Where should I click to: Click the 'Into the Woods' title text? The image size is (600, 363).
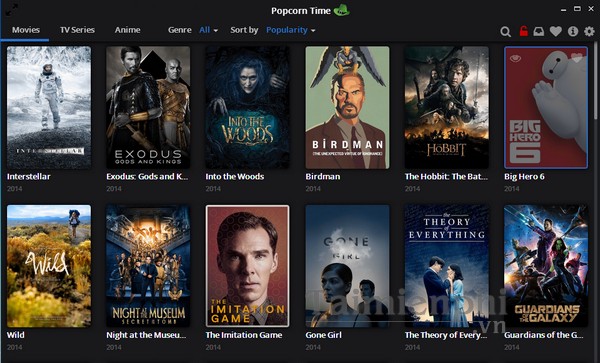pyautogui.click(x=235, y=176)
